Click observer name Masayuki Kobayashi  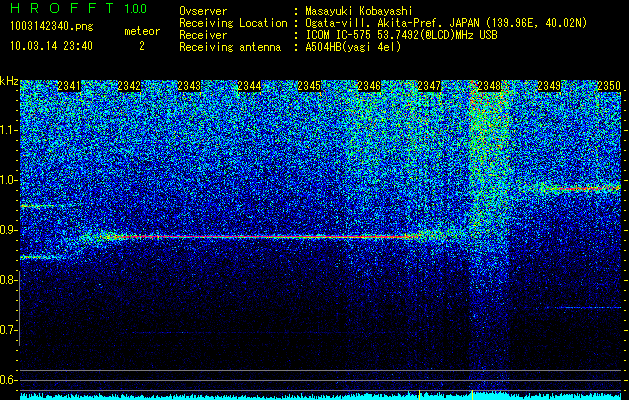point(359,11)
